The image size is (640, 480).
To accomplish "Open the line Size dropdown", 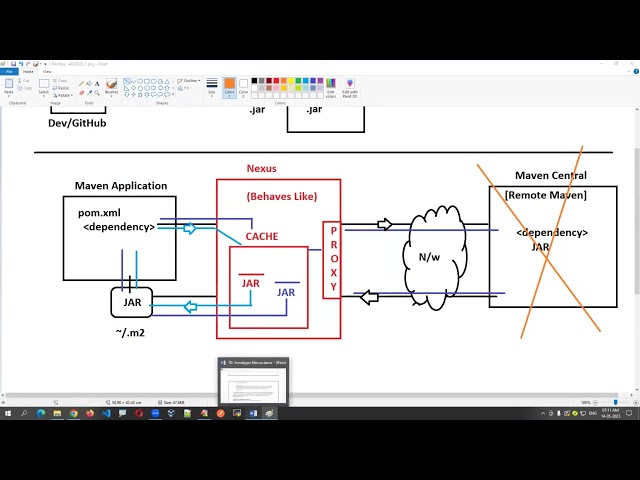I will [x=211, y=87].
